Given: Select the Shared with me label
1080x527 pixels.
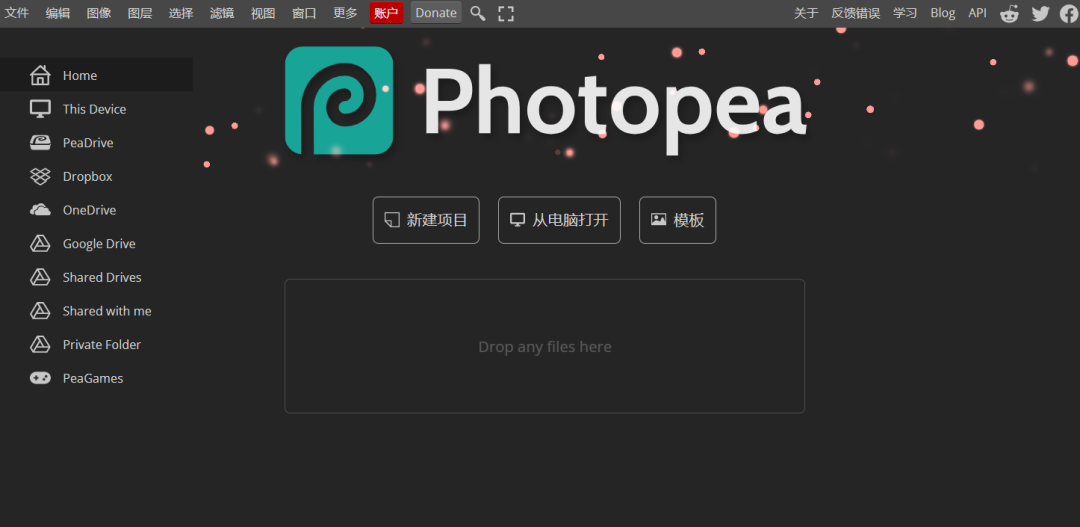Looking at the screenshot, I should [x=107, y=311].
